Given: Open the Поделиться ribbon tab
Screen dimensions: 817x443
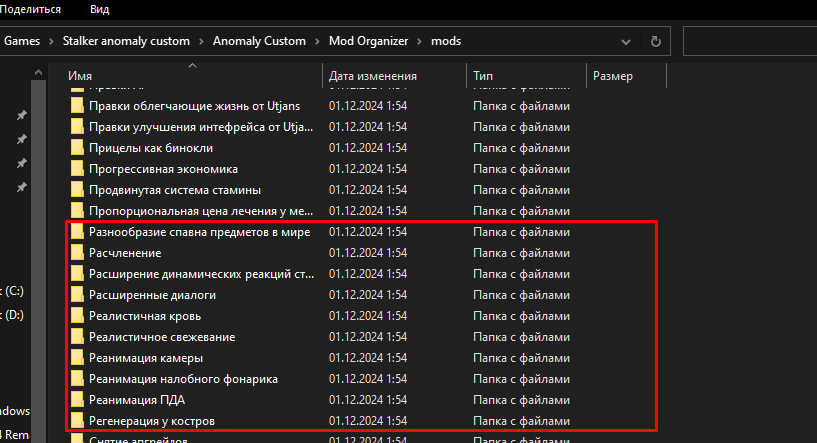Looking at the screenshot, I should [30, 9].
